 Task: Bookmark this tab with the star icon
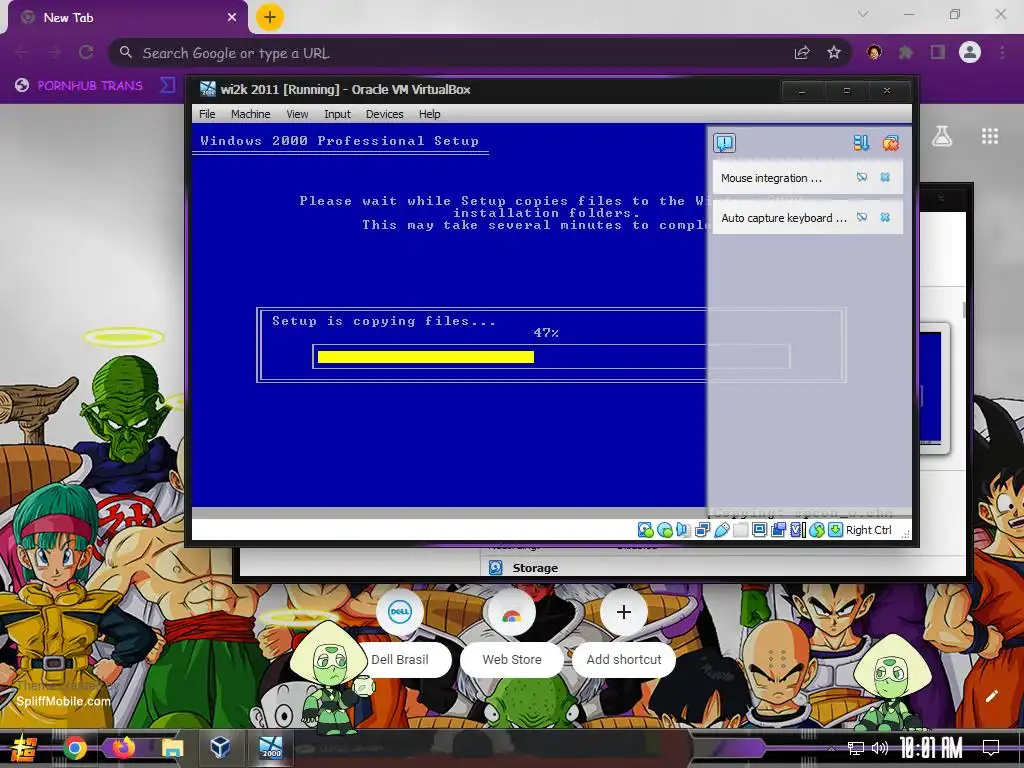click(833, 52)
